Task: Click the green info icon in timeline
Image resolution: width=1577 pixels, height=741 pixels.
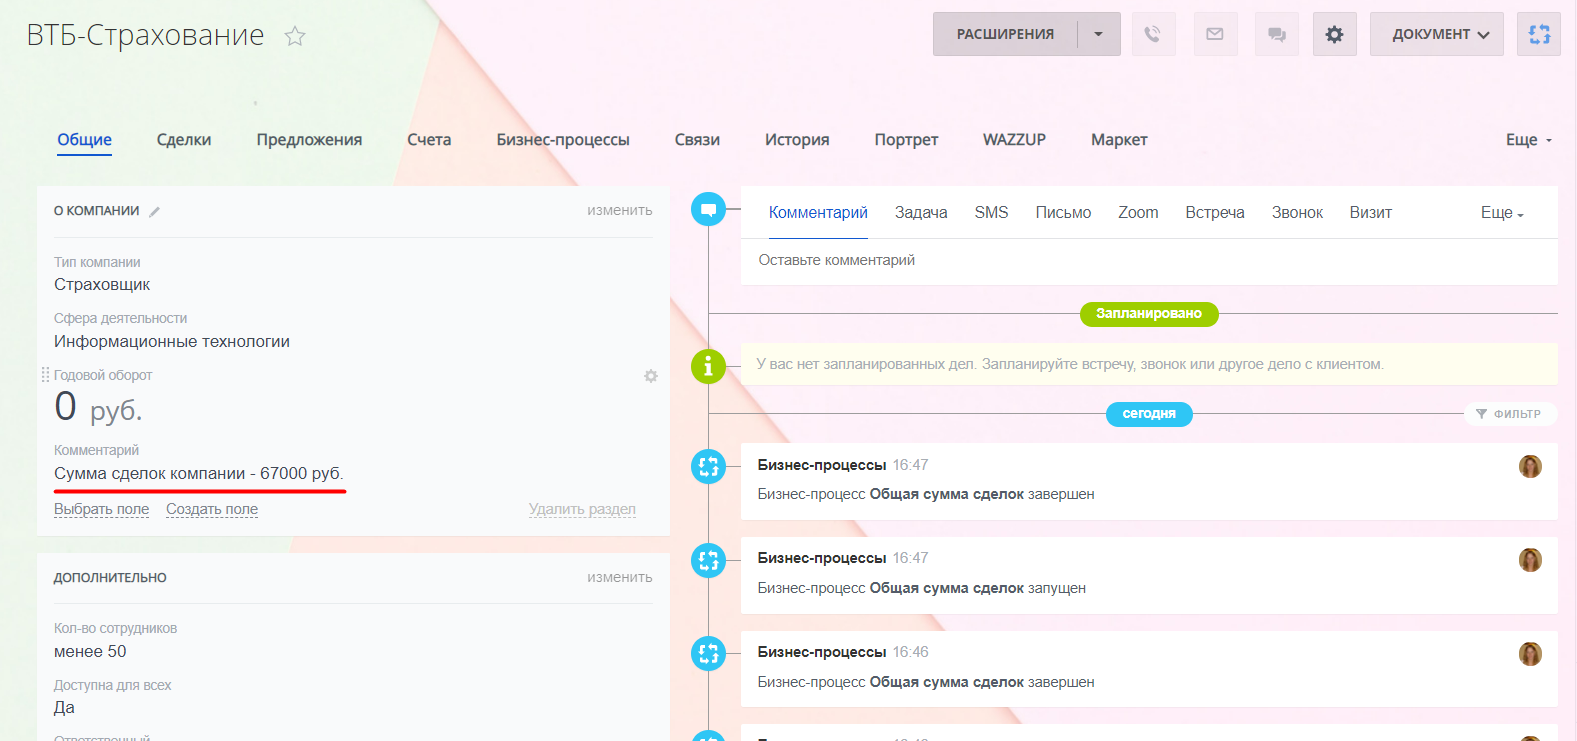Action: (x=708, y=366)
